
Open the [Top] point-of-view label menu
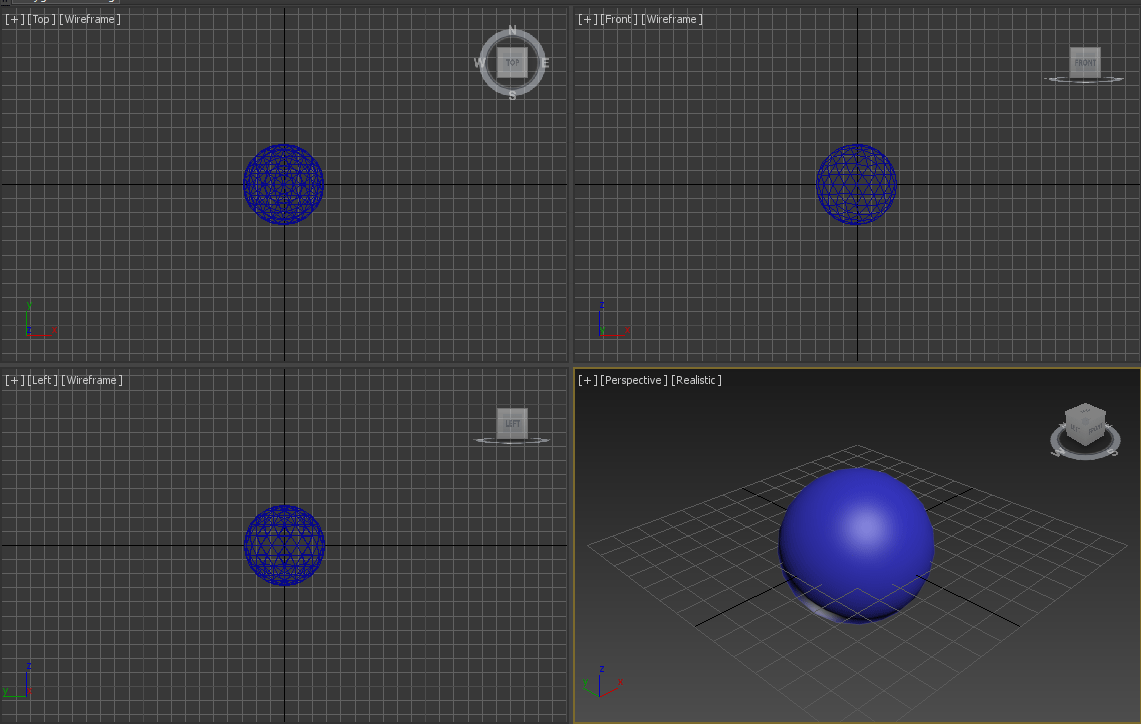pos(41,19)
